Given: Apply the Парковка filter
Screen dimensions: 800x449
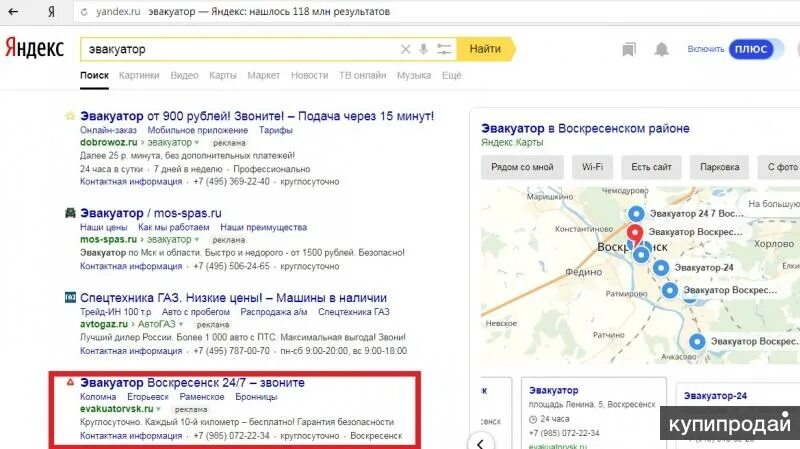Looking at the screenshot, I should [x=719, y=167].
